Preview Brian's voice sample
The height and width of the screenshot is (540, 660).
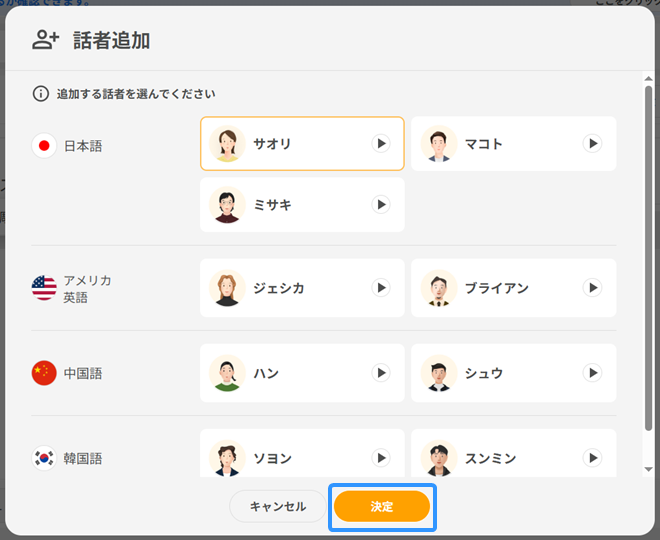click(x=592, y=288)
